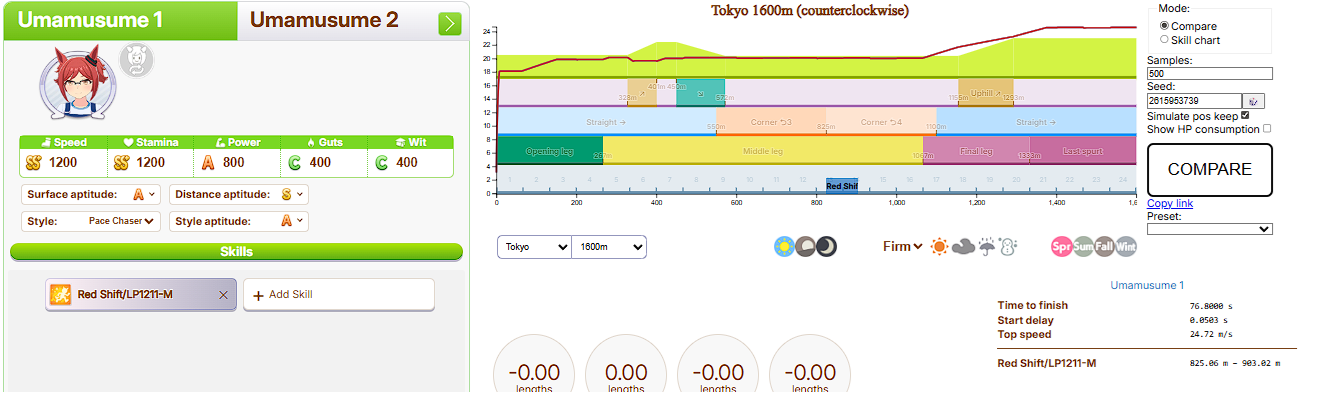Click the Middle leg chart segment
Viewport: 1325px width, 402px height.
point(763,151)
